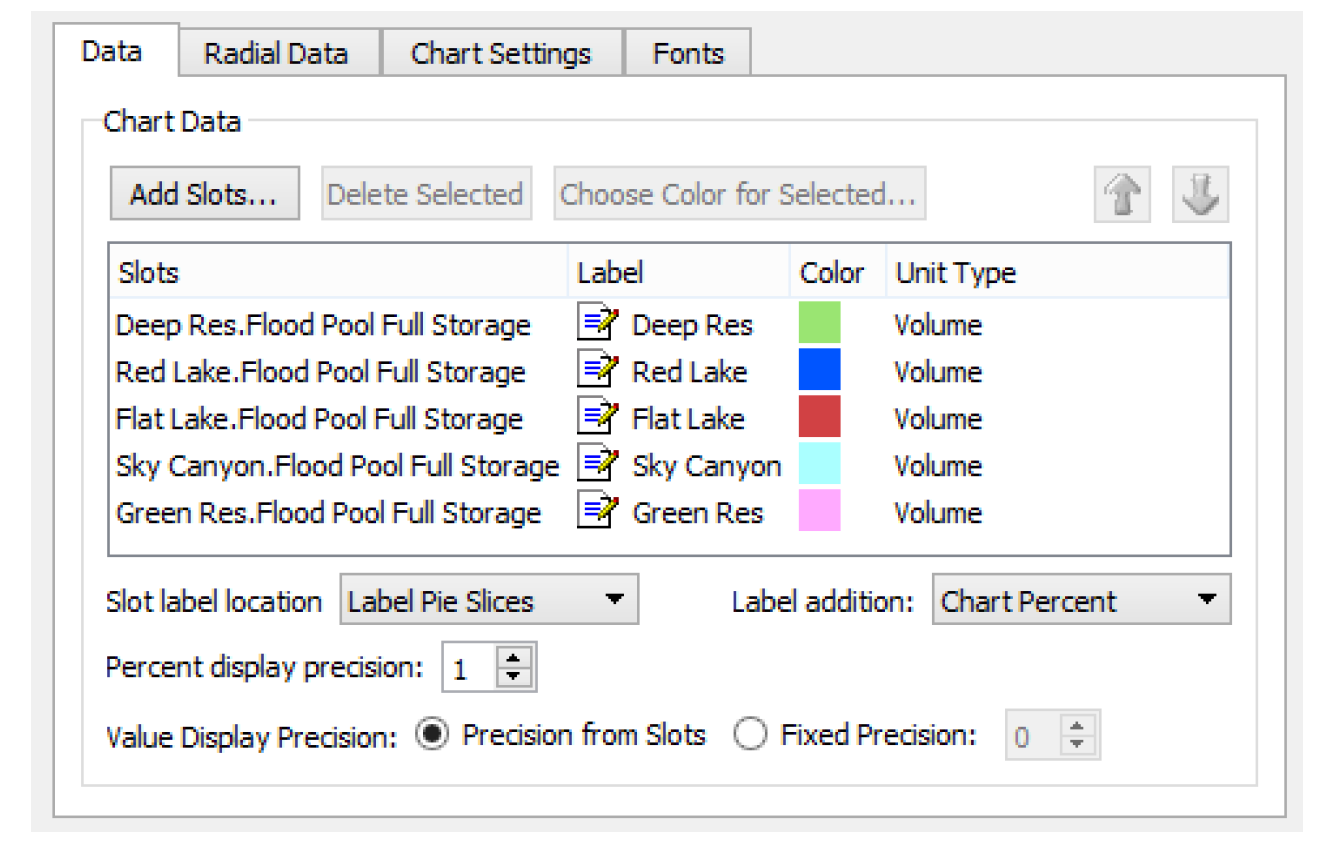Click the green Deep Res color swatch
The image size is (1324, 842).
(x=819, y=324)
